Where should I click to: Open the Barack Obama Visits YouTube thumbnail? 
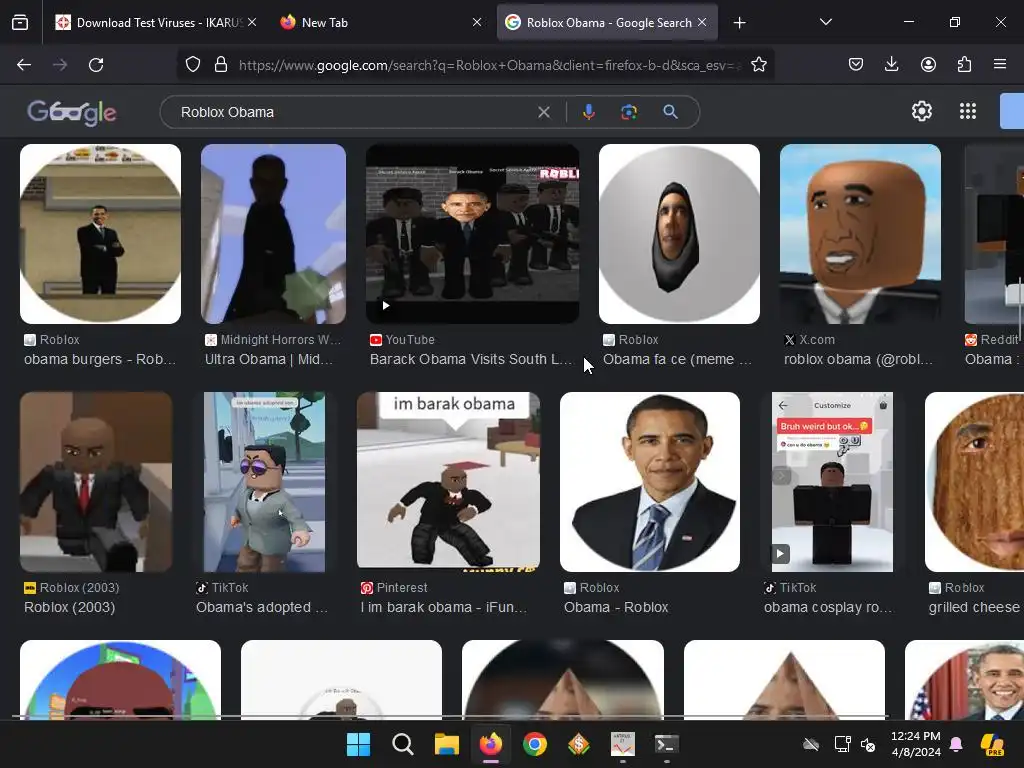[x=472, y=234]
